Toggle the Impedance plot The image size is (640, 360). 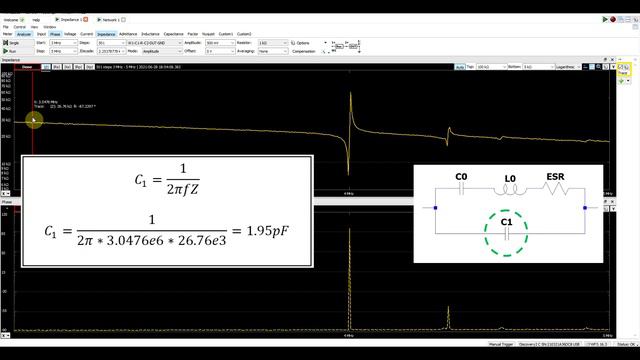coord(106,34)
